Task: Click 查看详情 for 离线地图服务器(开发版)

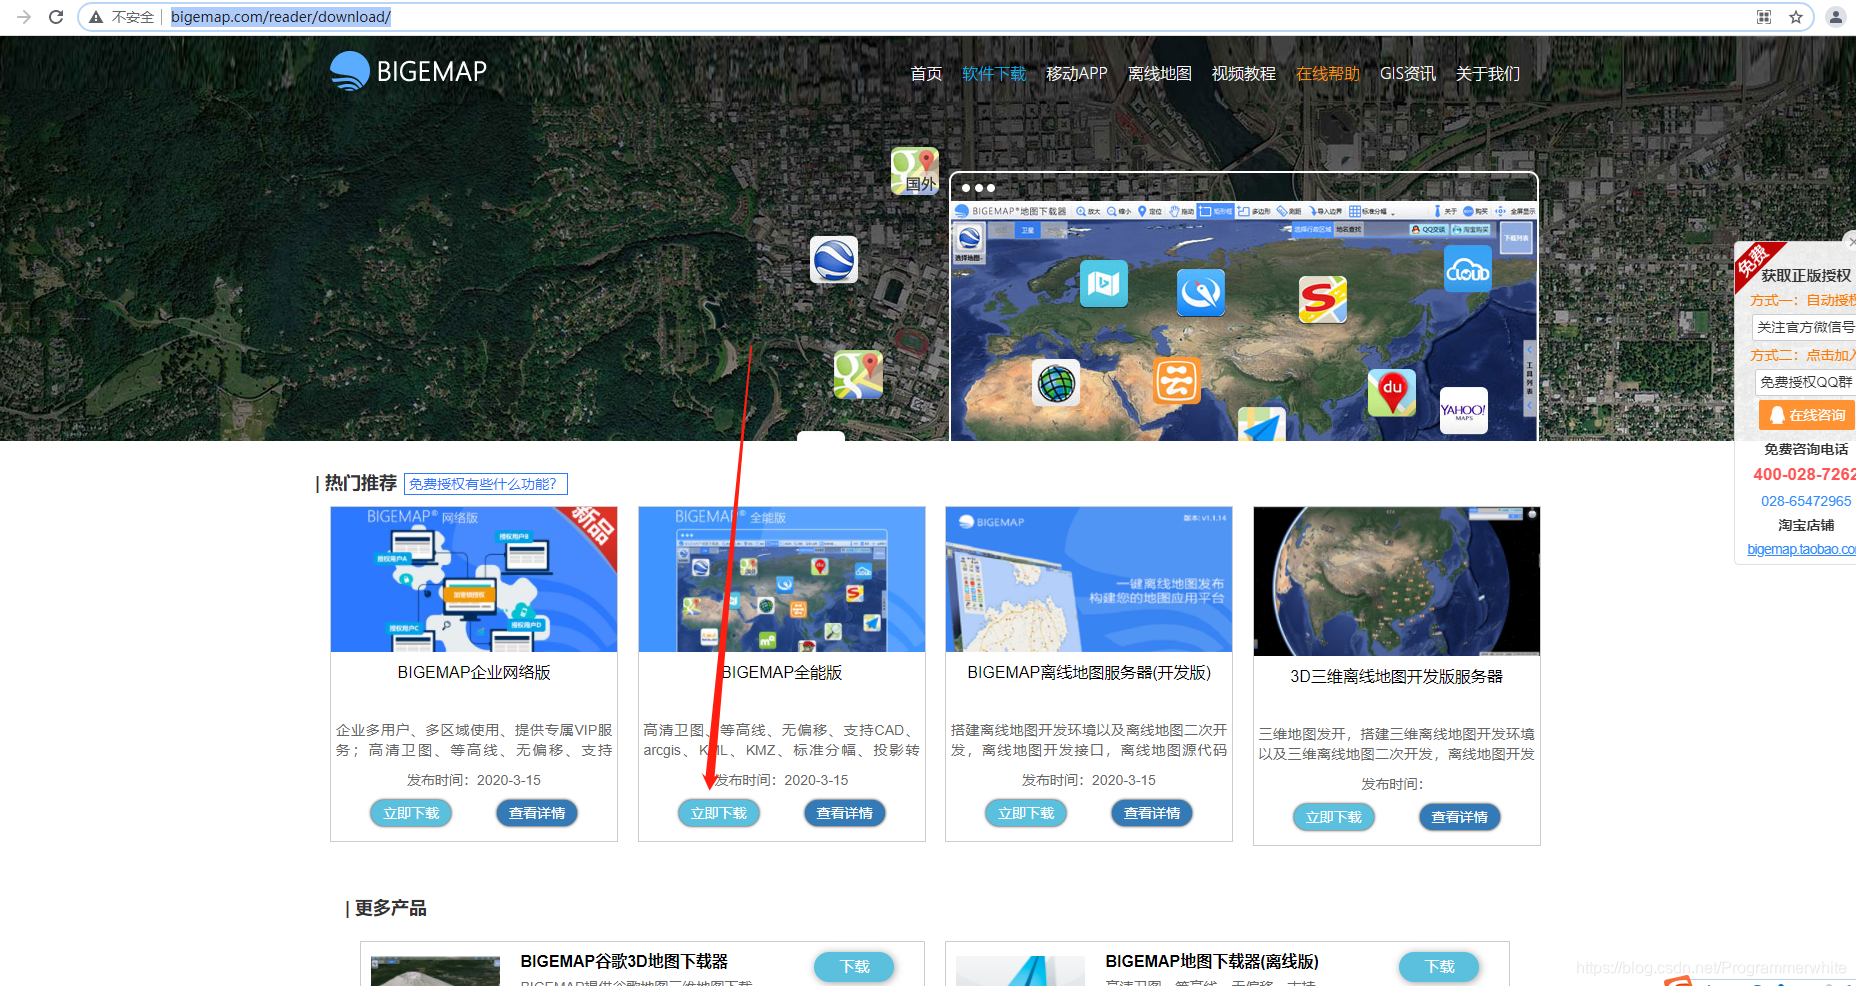Action: click(1152, 813)
